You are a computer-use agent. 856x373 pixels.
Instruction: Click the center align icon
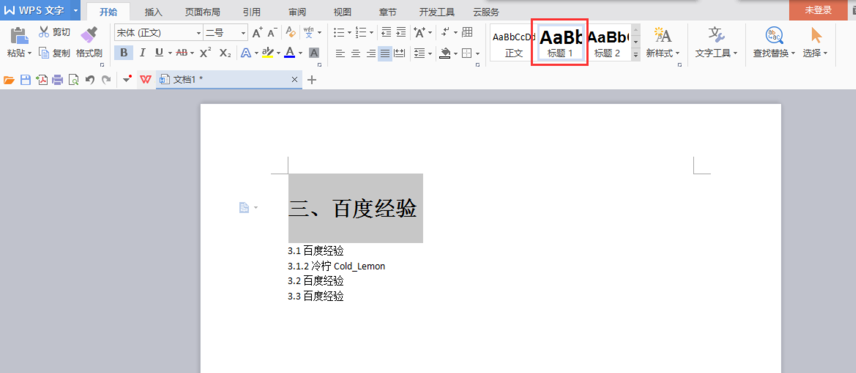point(355,53)
